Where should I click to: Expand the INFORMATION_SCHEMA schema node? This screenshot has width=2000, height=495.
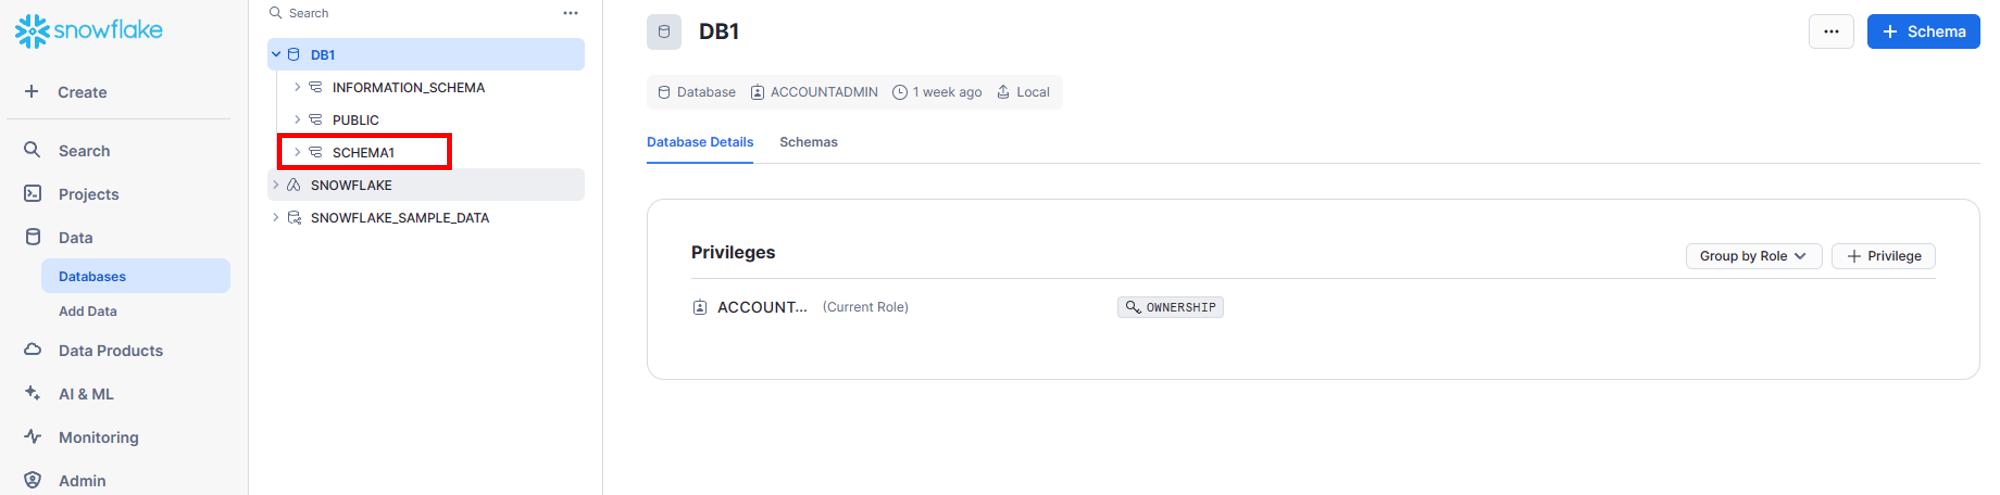click(x=297, y=87)
